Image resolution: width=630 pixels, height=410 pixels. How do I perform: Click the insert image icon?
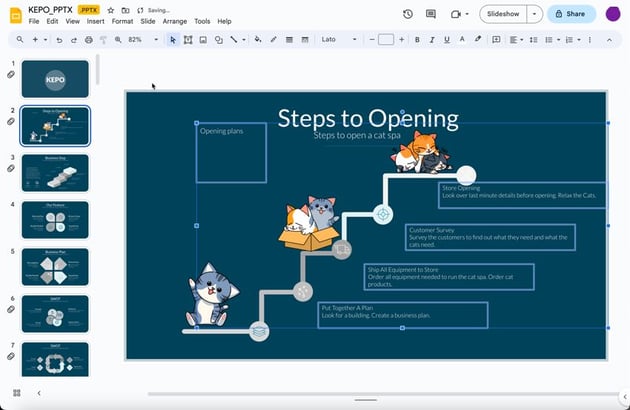pos(203,40)
